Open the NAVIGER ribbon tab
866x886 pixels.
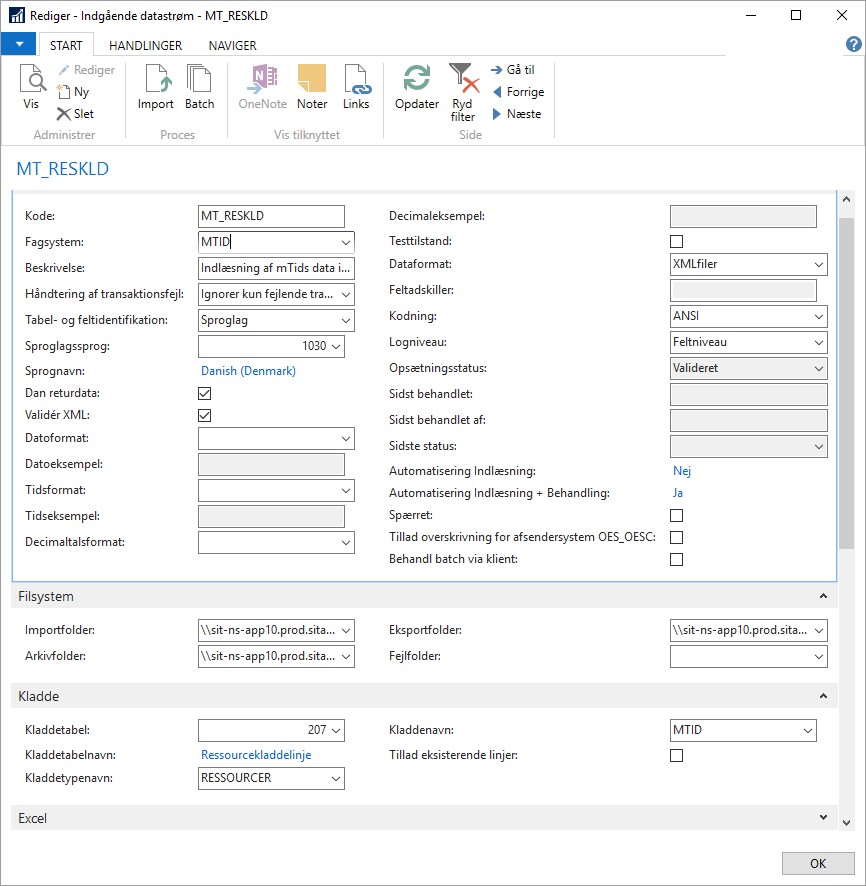coord(232,45)
